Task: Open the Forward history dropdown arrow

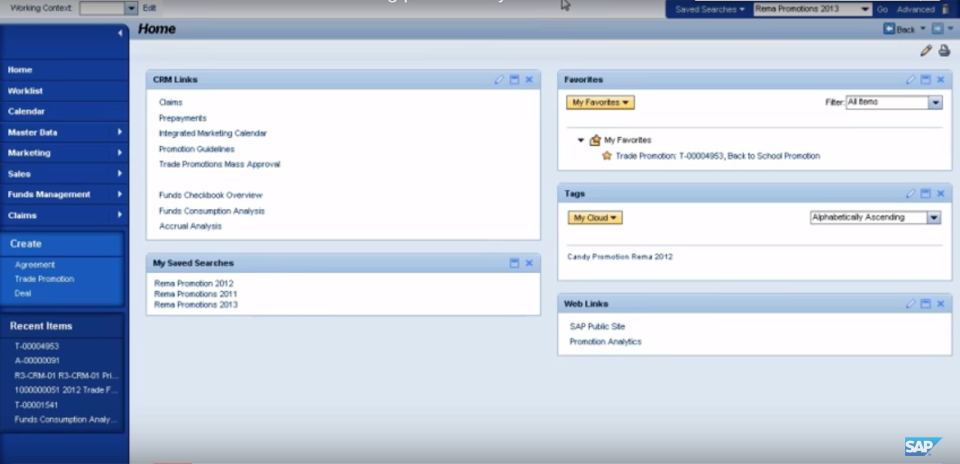Action: [950, 29]
